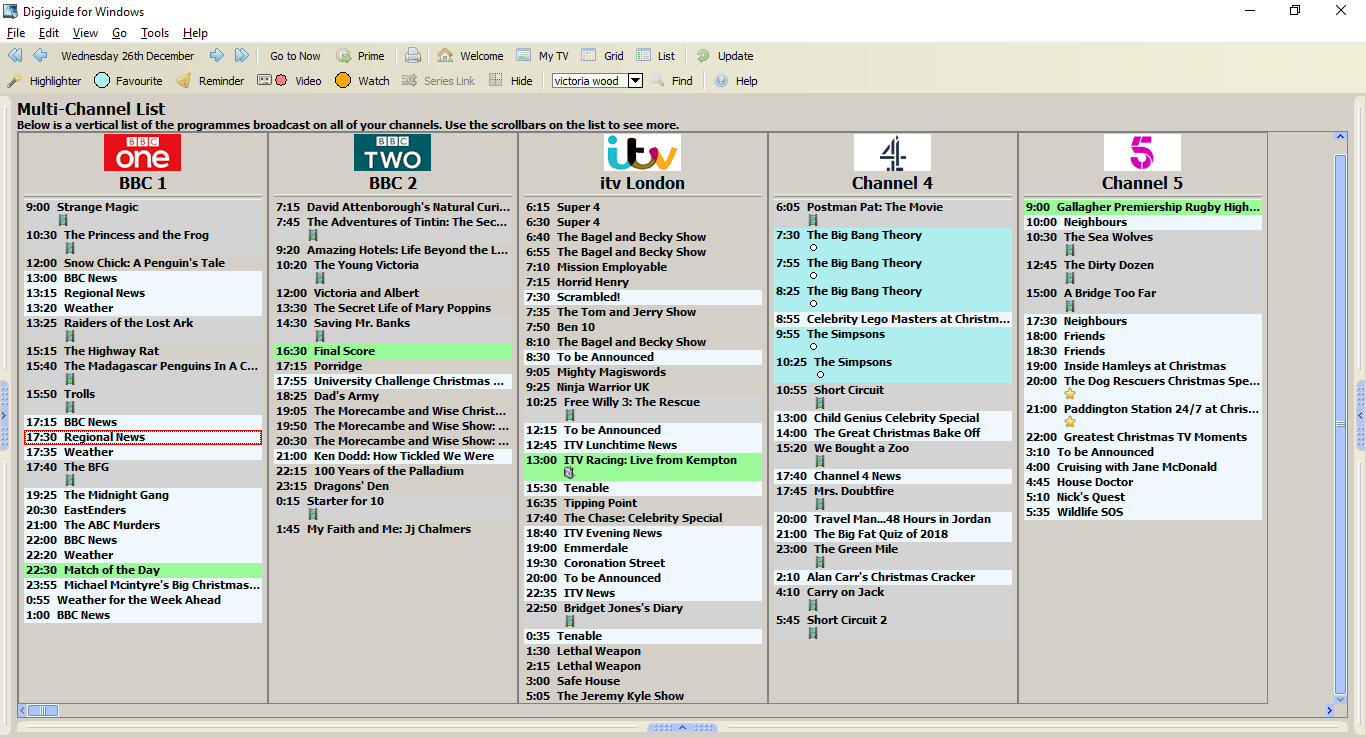Switch to Grid view
Viewport: 1366px width, 738px height.
(602, 56)
